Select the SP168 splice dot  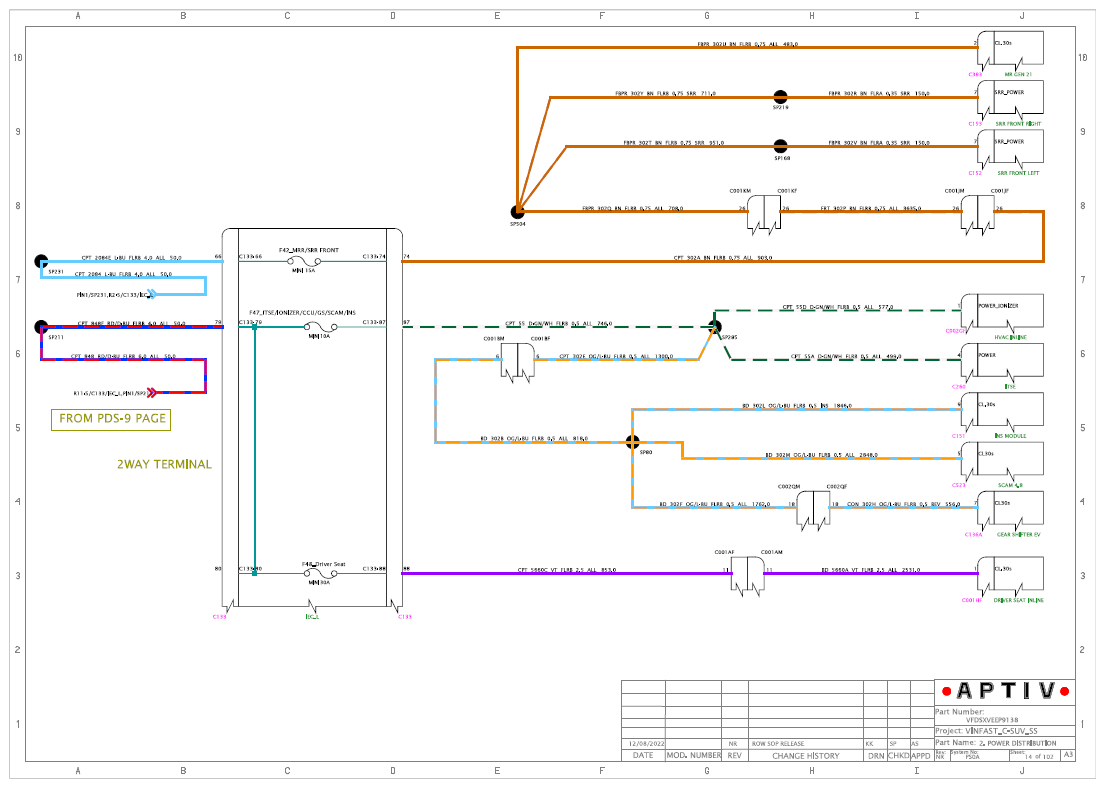[780, 147]
